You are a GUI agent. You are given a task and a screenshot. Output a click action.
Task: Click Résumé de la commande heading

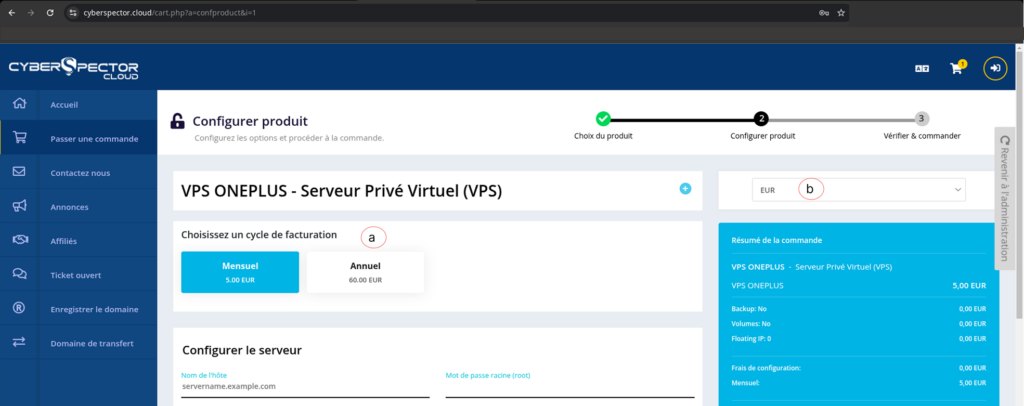click(x=777, y=240)
